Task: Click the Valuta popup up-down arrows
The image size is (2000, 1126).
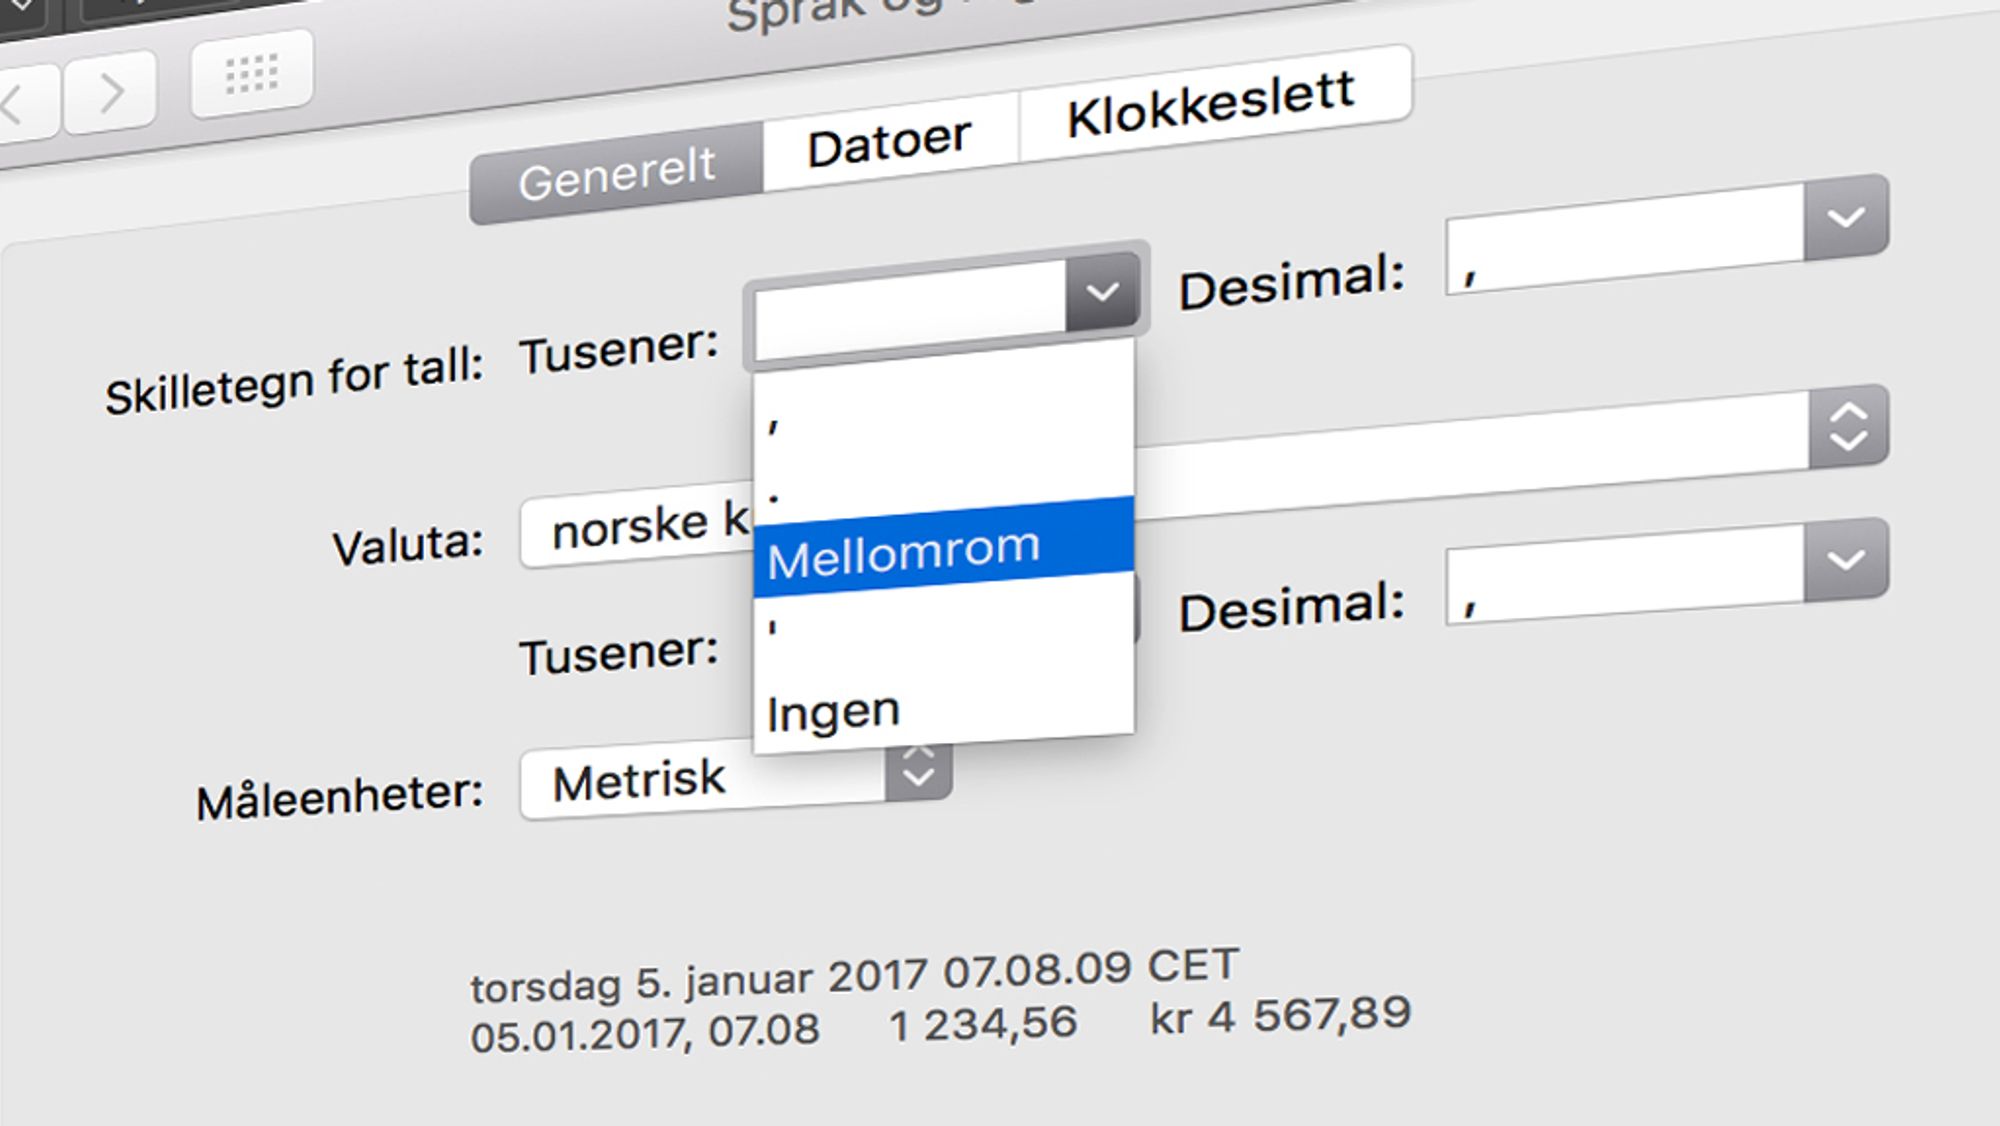Action: pyautogui.click(x=1848, y=427)
